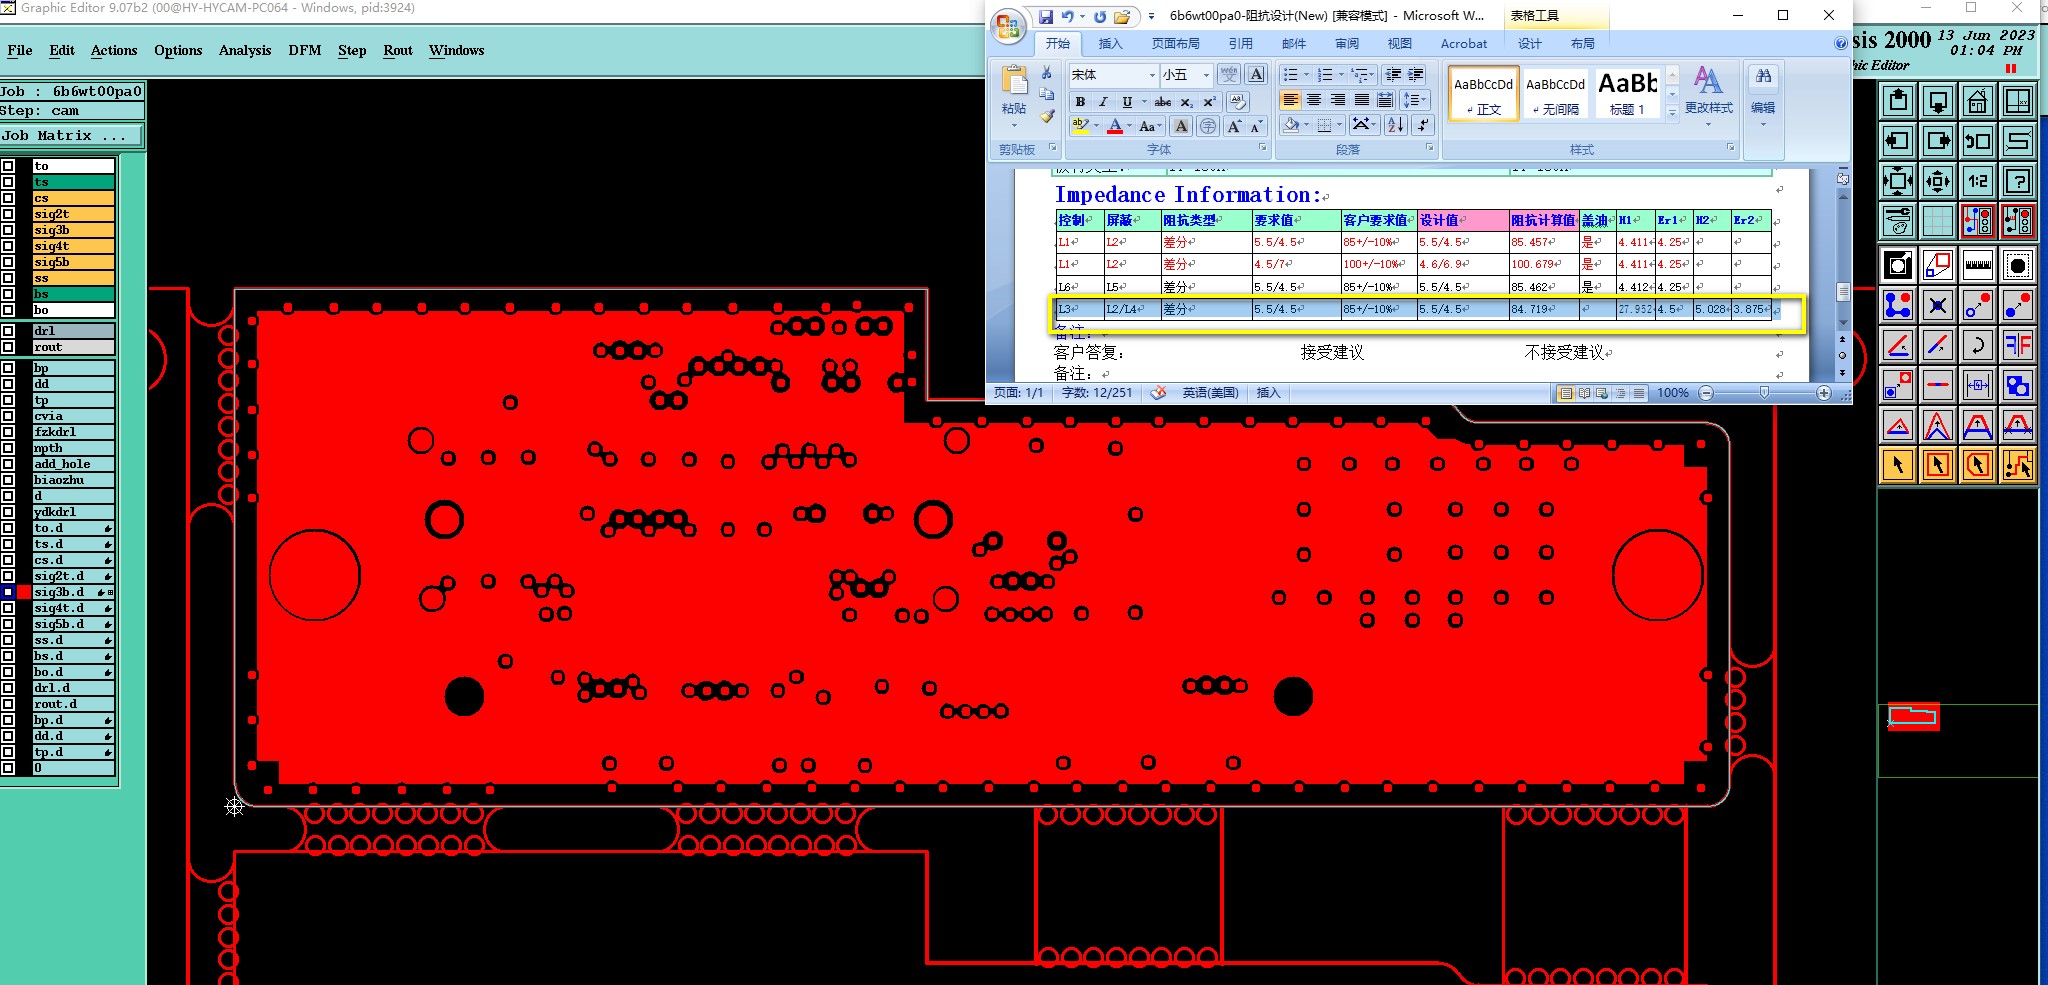Toggle the grid display icon

click(1938, 221)
